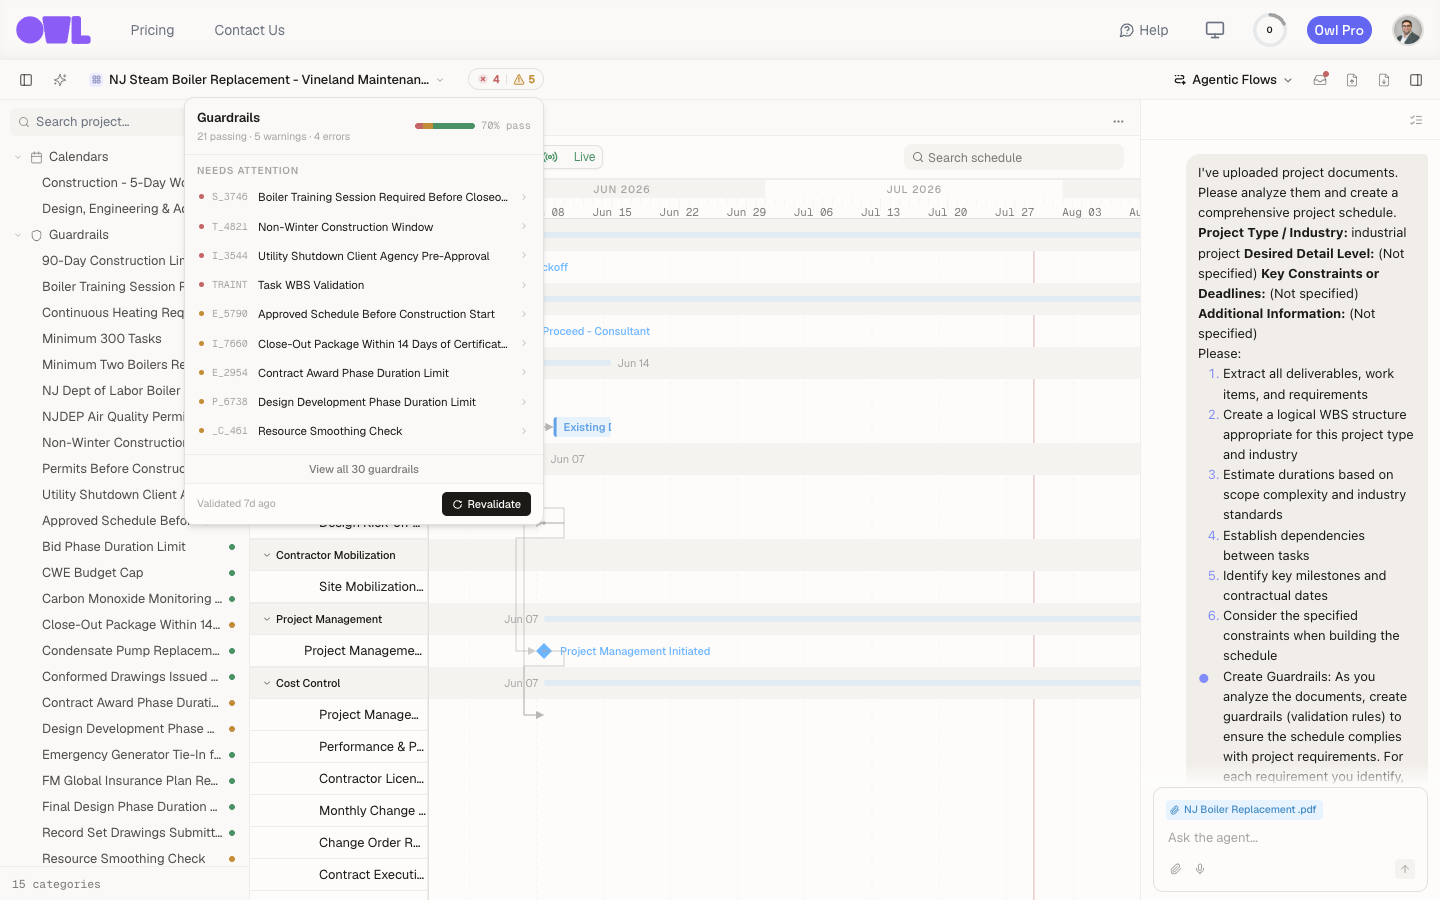Viewport: 1440px width, 900px height.
Task: Click the Revalidate button
Action: coord(486,504)
